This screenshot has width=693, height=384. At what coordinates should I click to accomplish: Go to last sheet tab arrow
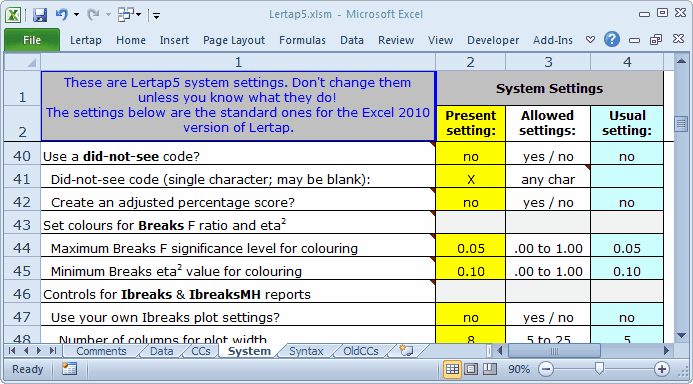pos(53,351)
